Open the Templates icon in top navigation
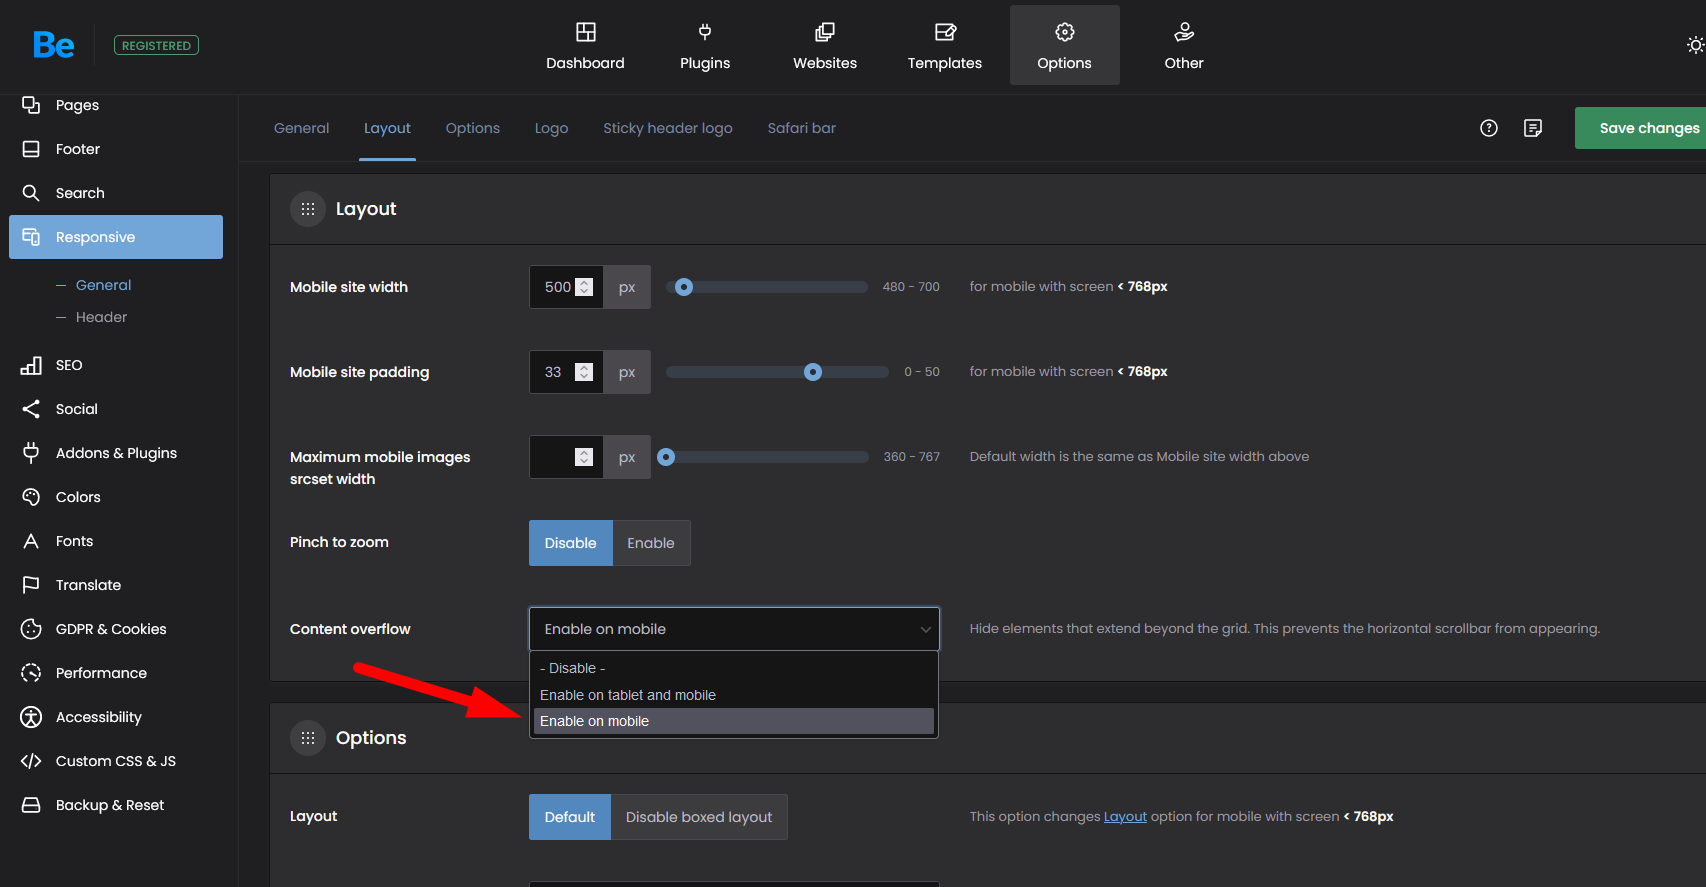This screenshot has height=887, width=1706. (x=945, y=32)
